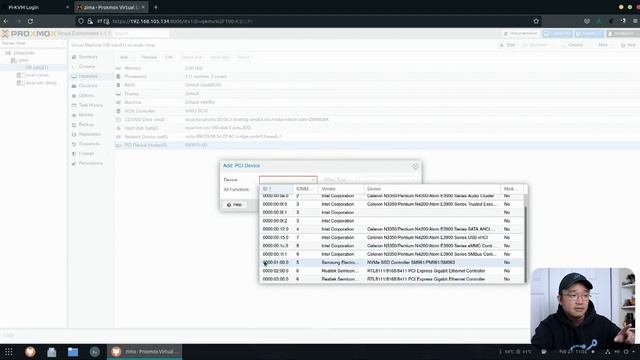Click the Edit hardware button

point(169,57)
